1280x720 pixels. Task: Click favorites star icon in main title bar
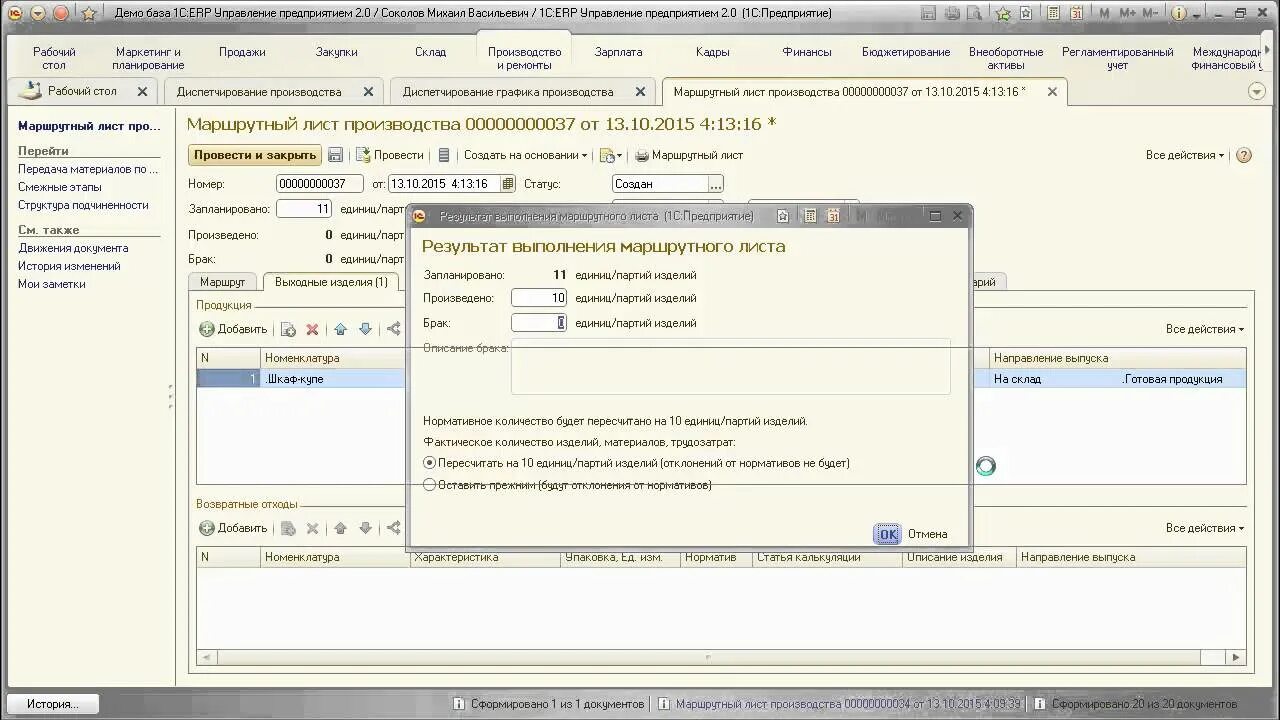click(x=88, y=13)
